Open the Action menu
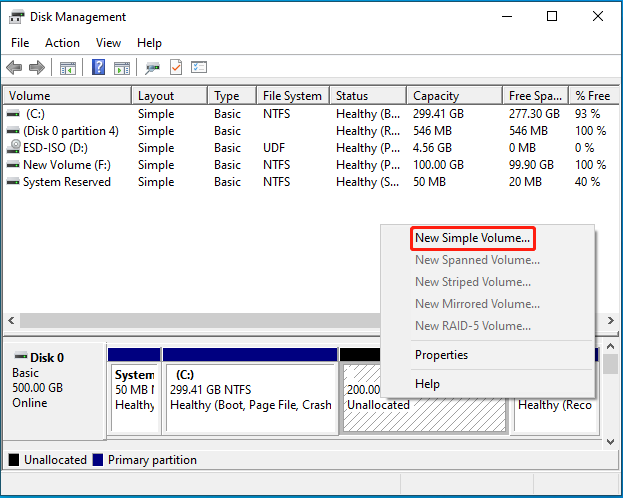This screenshot has height=498, width=623. point(62,43)
